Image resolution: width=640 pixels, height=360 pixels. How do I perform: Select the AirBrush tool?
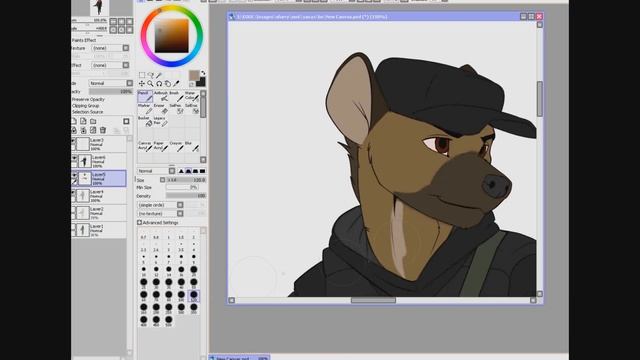pyautogui.click(x=161, y=96)
